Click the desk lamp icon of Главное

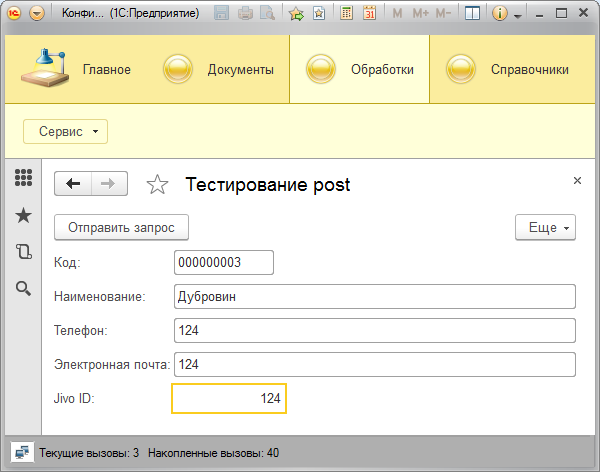tap(45, 68)
